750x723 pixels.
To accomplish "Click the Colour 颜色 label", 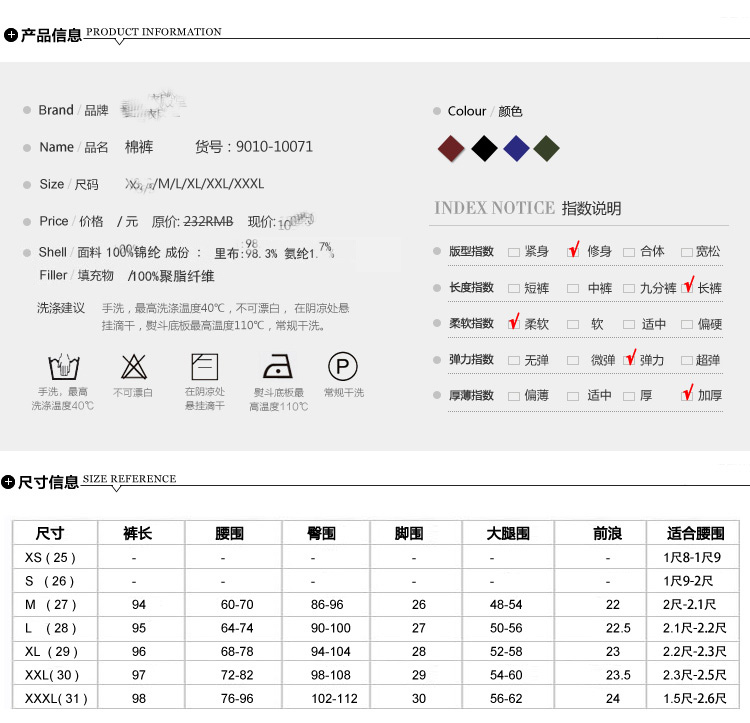I will click(x=485, y=111).
